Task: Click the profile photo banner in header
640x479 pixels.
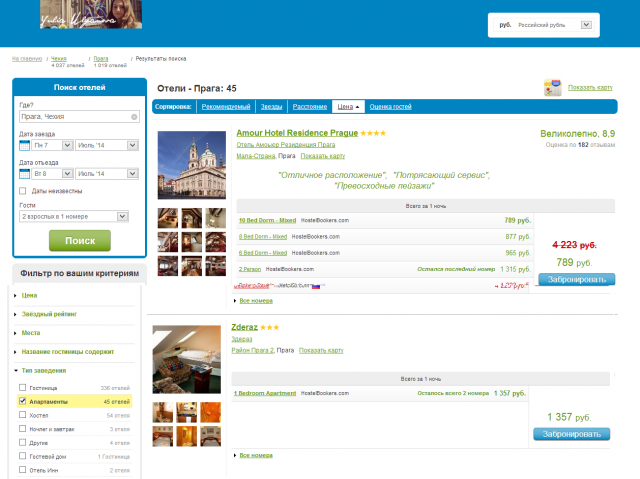Action: [x=91, y=14]
